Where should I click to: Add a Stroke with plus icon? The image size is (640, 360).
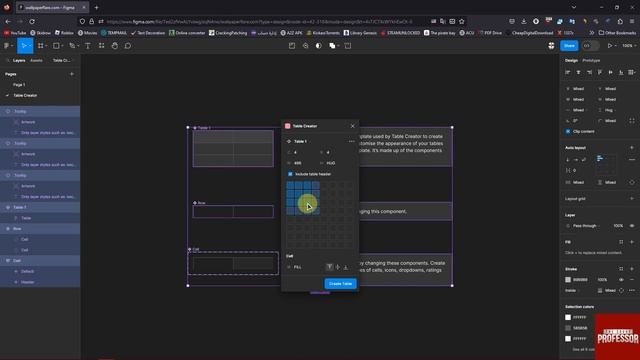coord(632,269)
